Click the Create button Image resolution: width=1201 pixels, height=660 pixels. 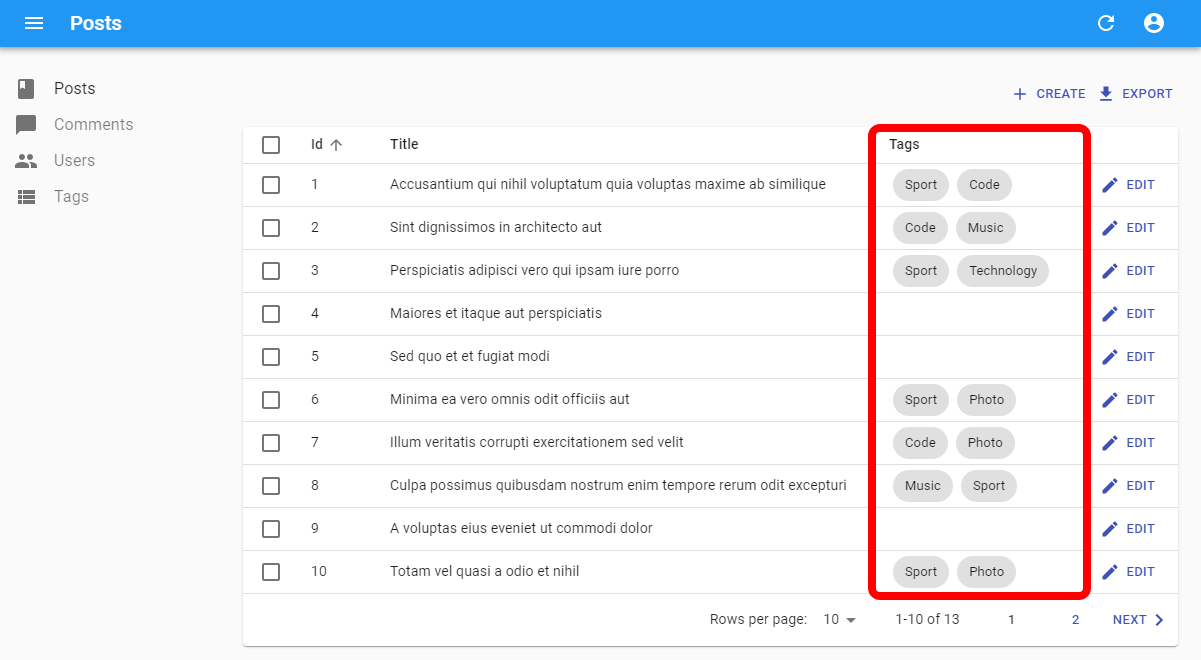(x=1049, y=94)
